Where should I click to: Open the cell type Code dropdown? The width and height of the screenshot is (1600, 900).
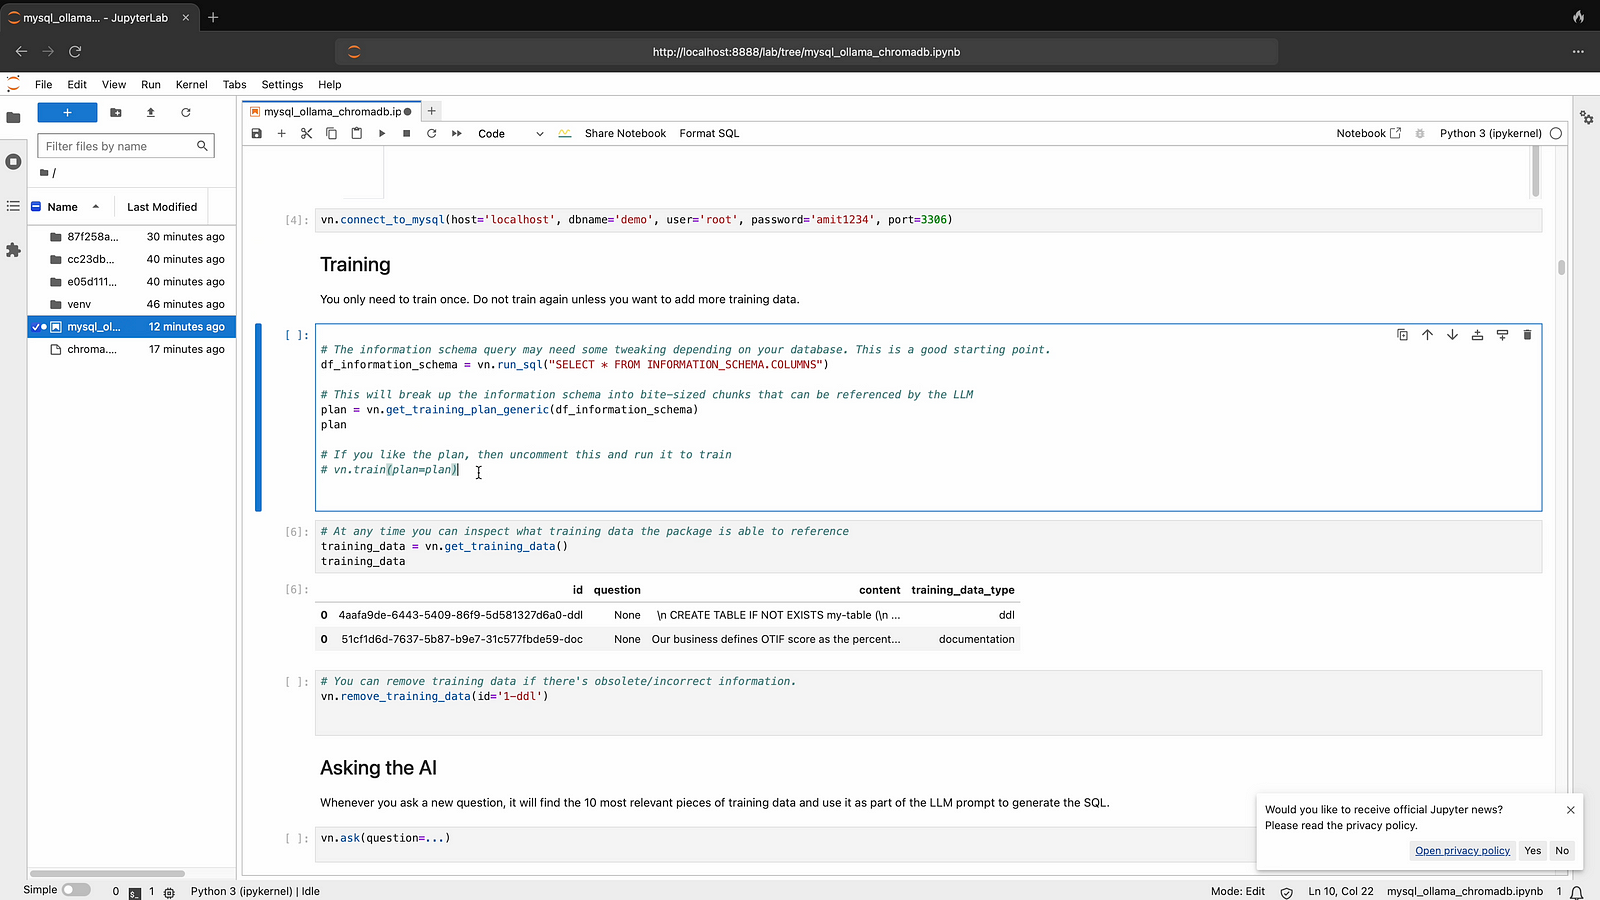pos(510,133)
